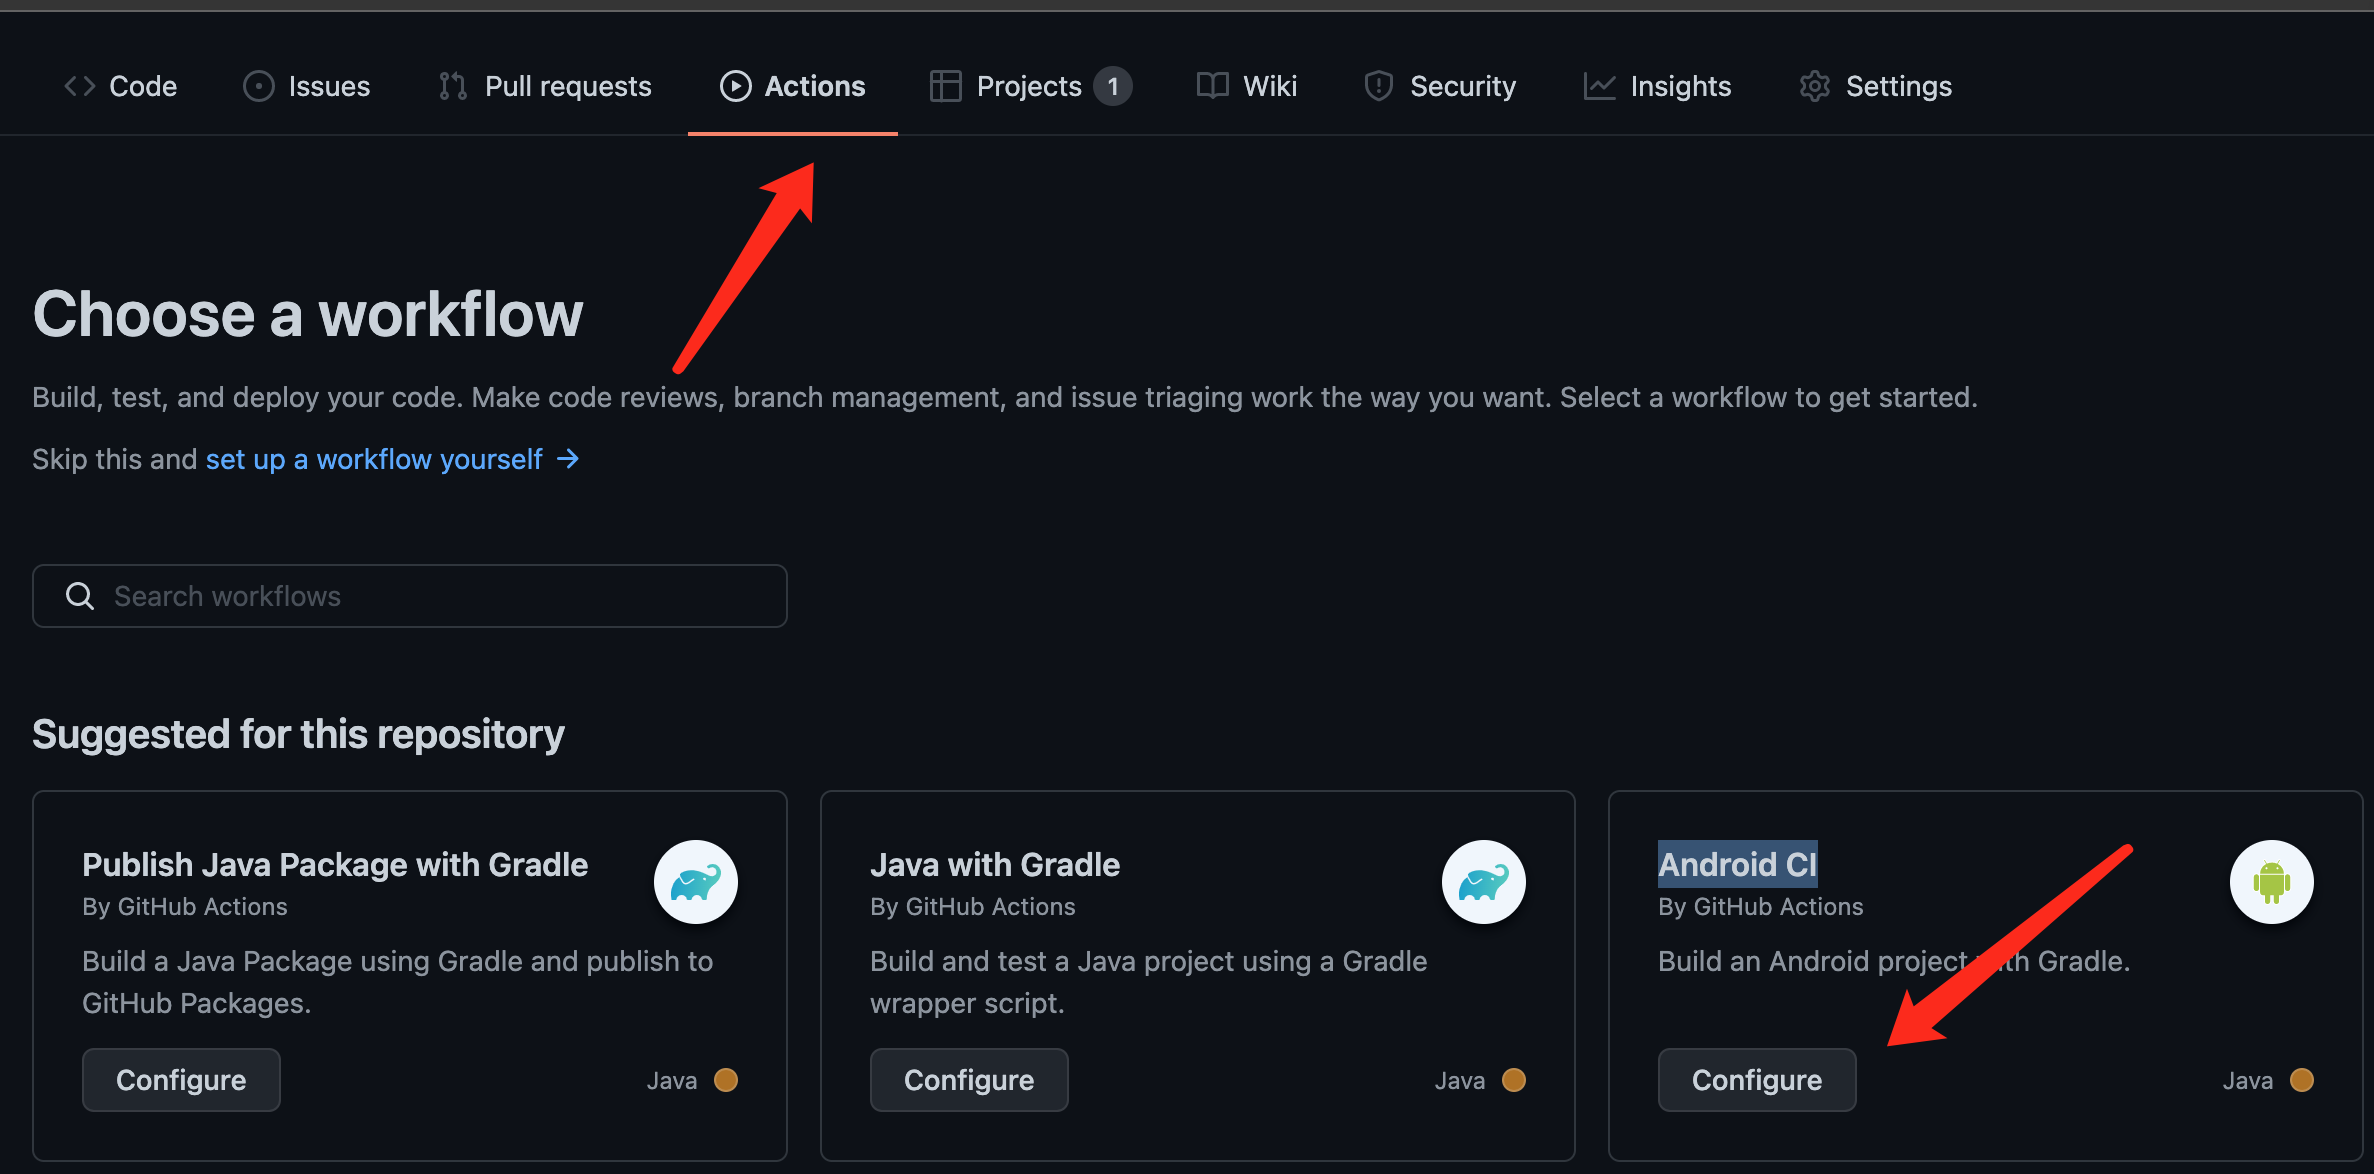2374x1174 pixels.
Task: Configure the Java with Gradle workflow
Action: pos(969,1080)
